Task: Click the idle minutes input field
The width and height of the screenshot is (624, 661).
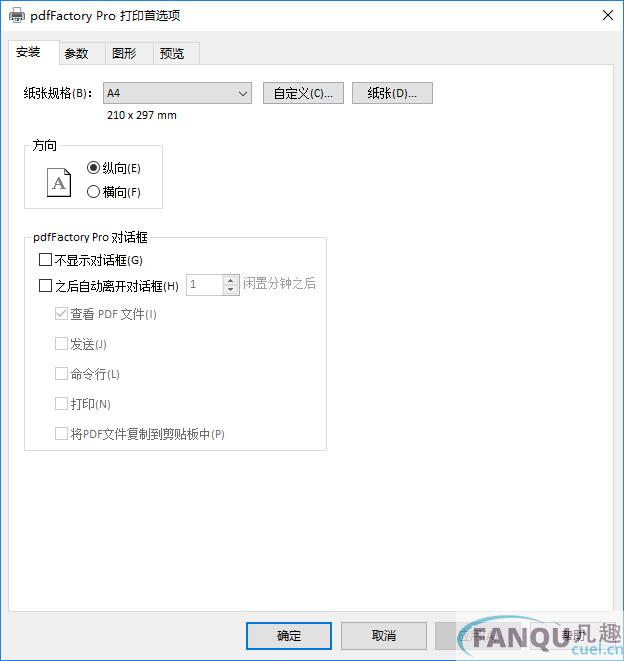Action: (205, 285)
